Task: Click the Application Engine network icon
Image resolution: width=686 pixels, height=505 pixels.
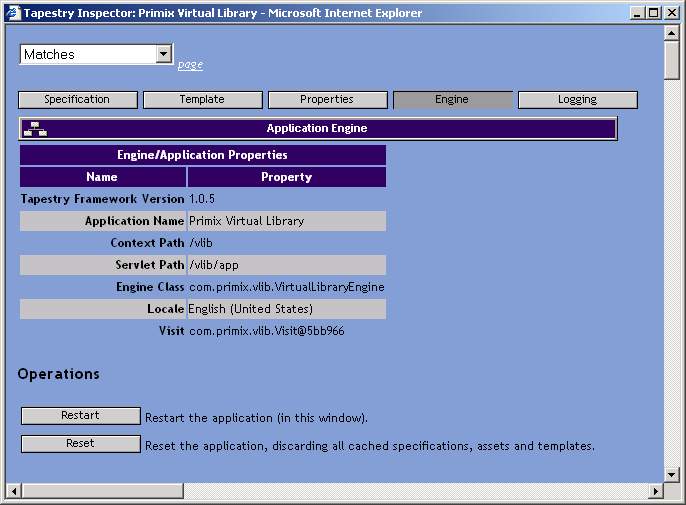Action: click(x=35, y=129)
